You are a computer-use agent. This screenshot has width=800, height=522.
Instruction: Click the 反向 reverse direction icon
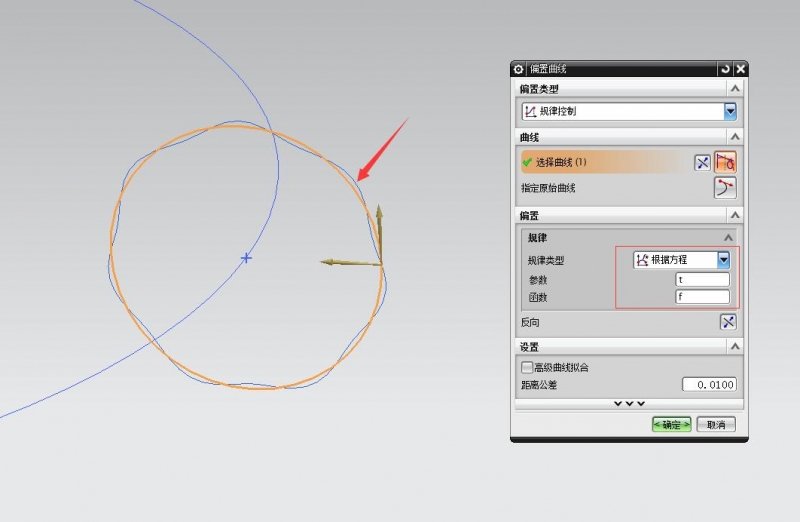727,322
